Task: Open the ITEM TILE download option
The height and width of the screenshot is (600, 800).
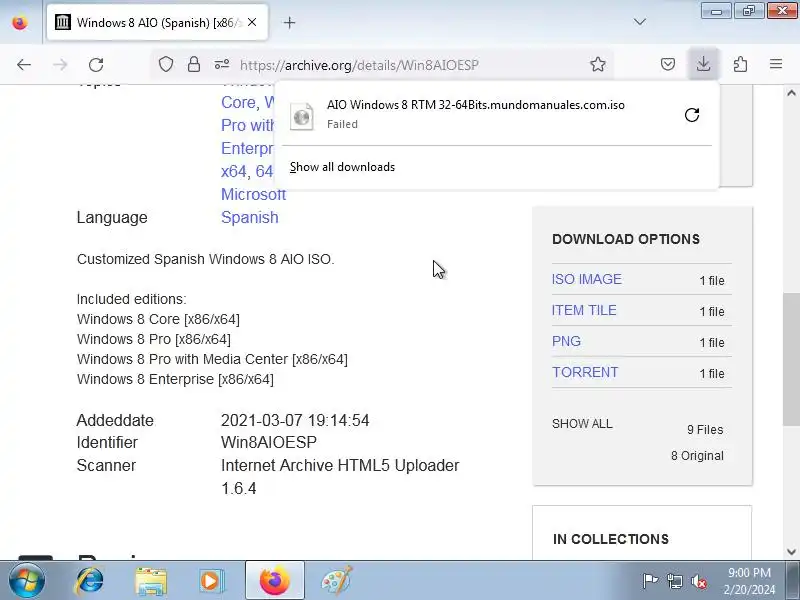Action: pyautogui.click(x=584, y=310)
